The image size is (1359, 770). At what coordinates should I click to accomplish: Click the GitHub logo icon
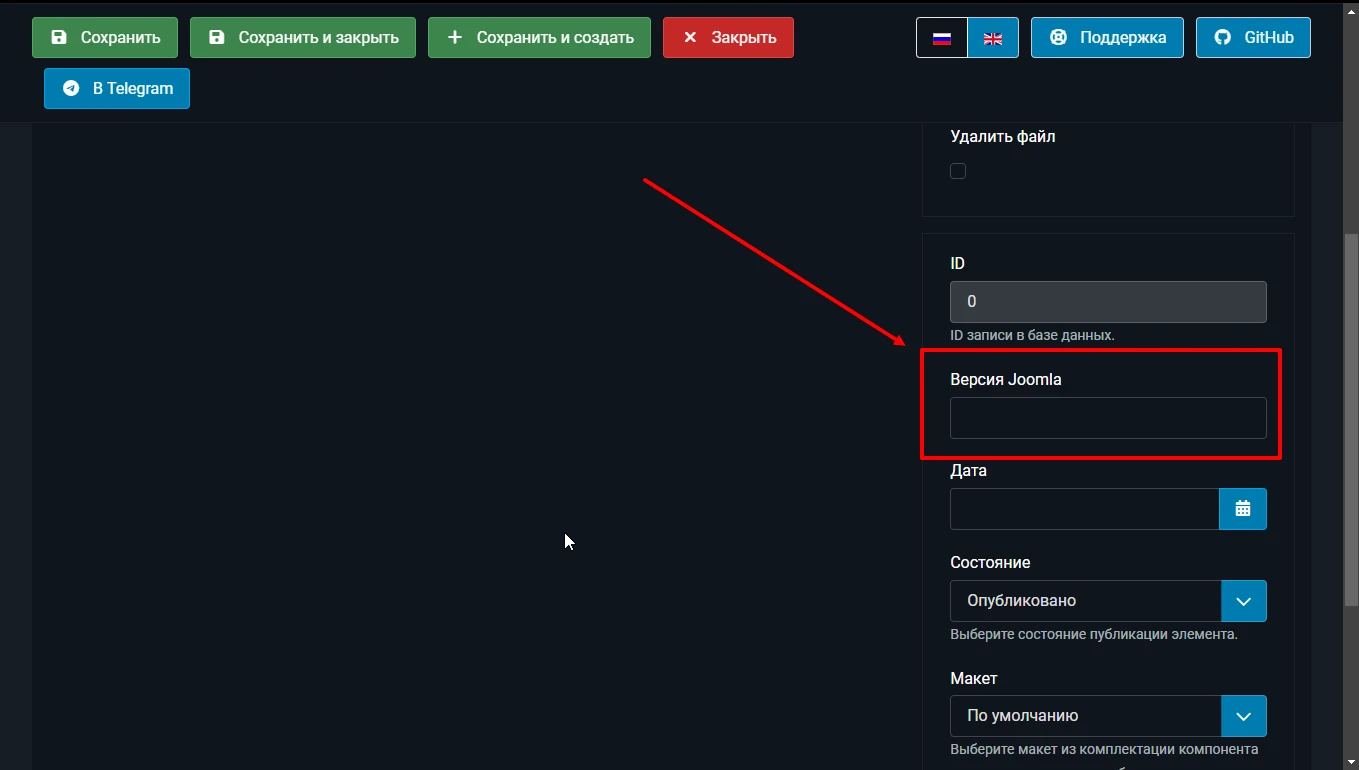[1222, 38]
